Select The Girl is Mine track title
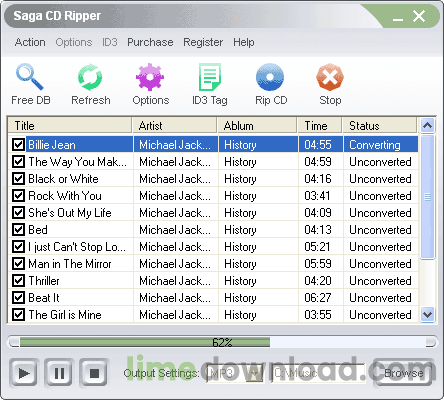 pos(65,315)
